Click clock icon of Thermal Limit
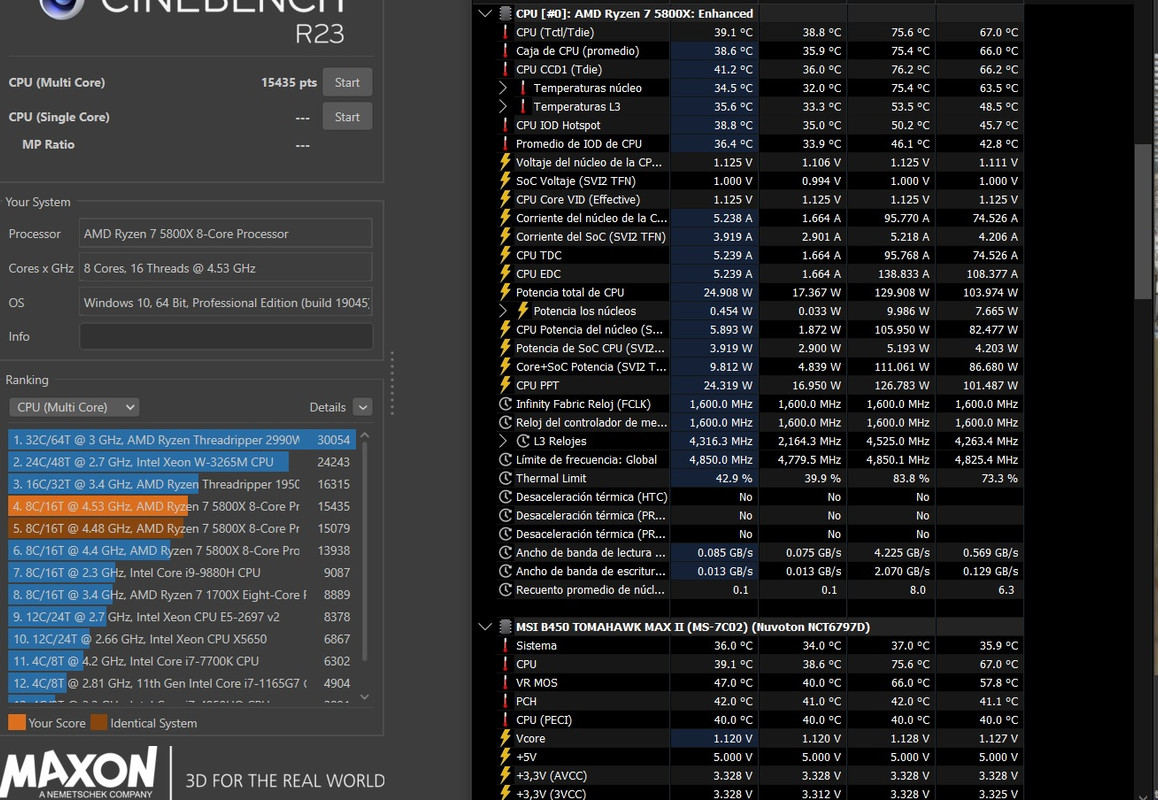Image resolution: width=1158 pixels, height=800 pixels. (x=505, y=478)
